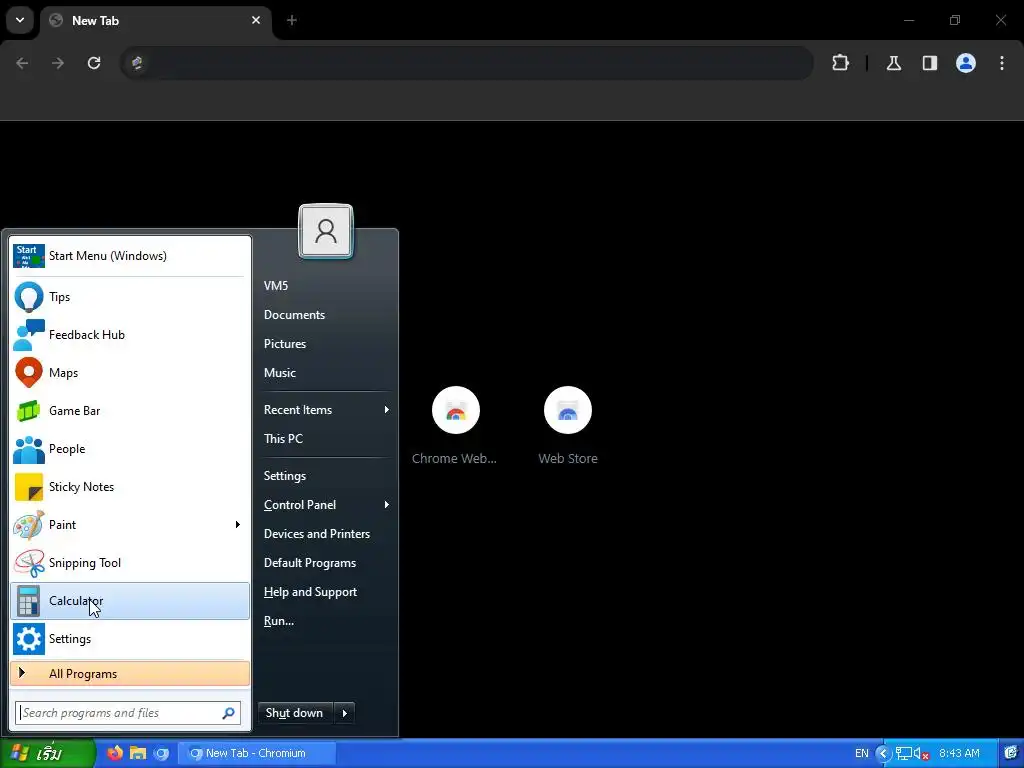
Task: Expand Recent Items submenu arrow
Action: 387,409
